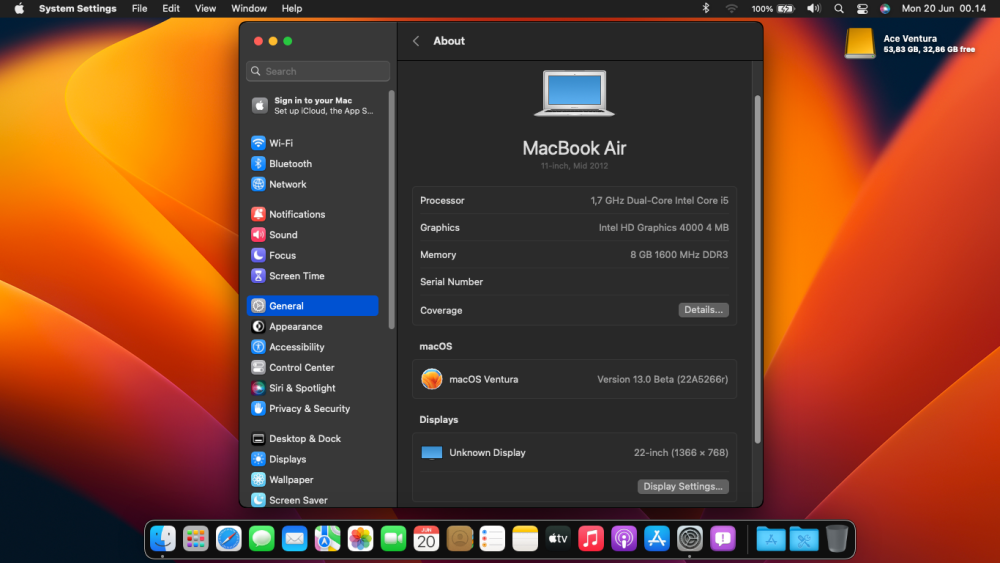Open the View menu
1000x563 pixels.
pos(205,8)
